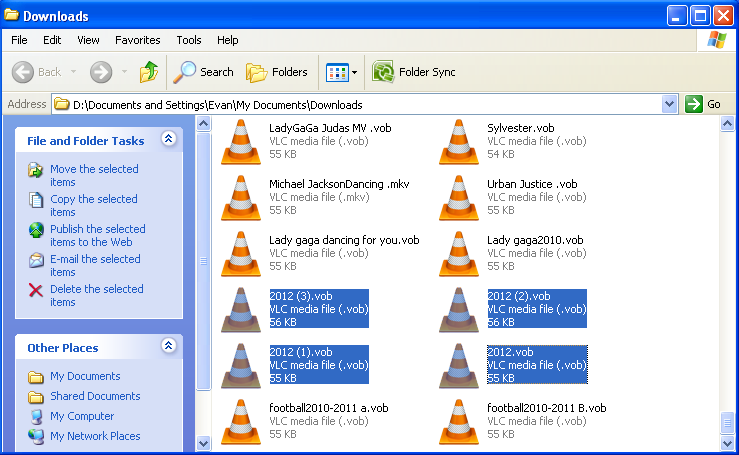Click the copy documents task icon

point(36,200)
